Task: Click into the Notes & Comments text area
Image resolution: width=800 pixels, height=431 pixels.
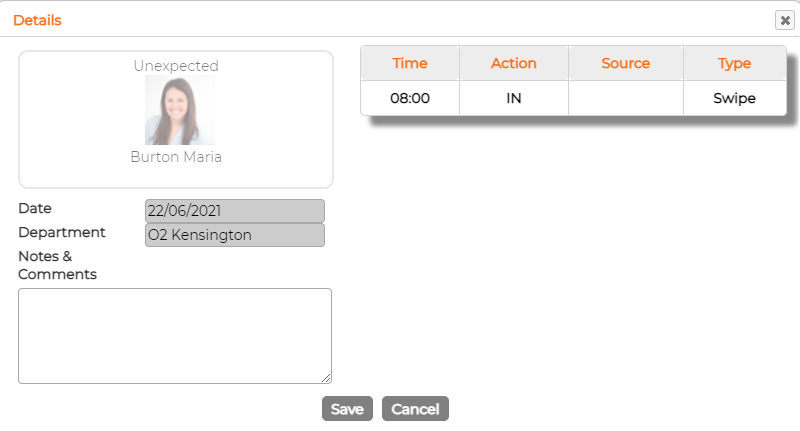Action: pos(175,336)
